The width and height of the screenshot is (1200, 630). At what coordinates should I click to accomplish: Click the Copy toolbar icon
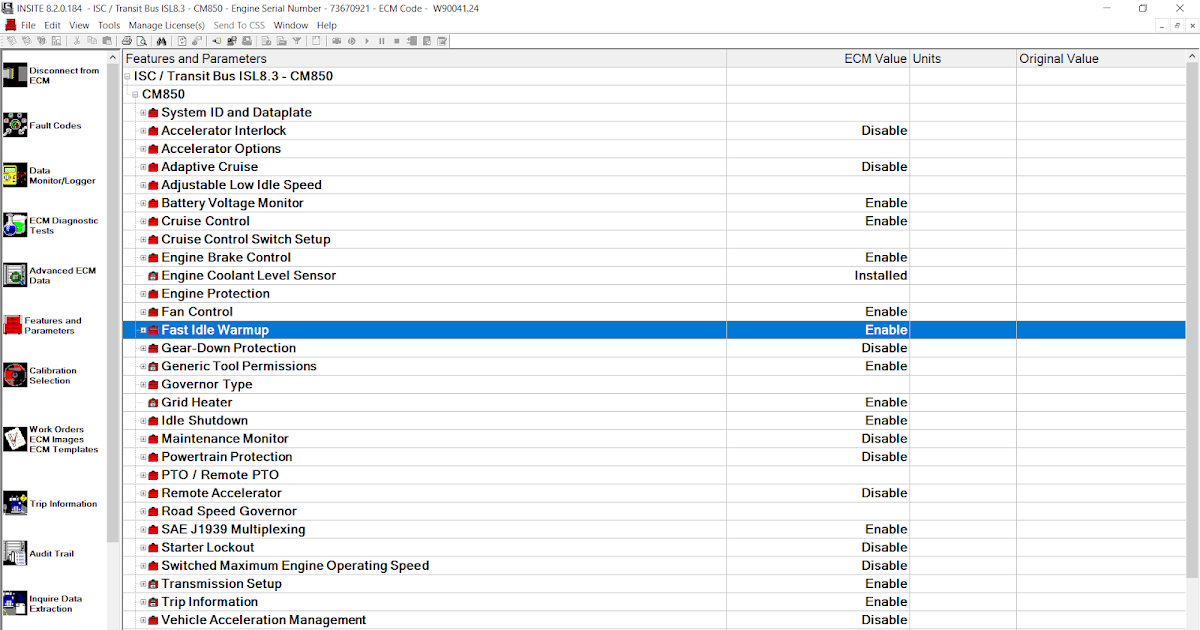click(x=92, y=41)
